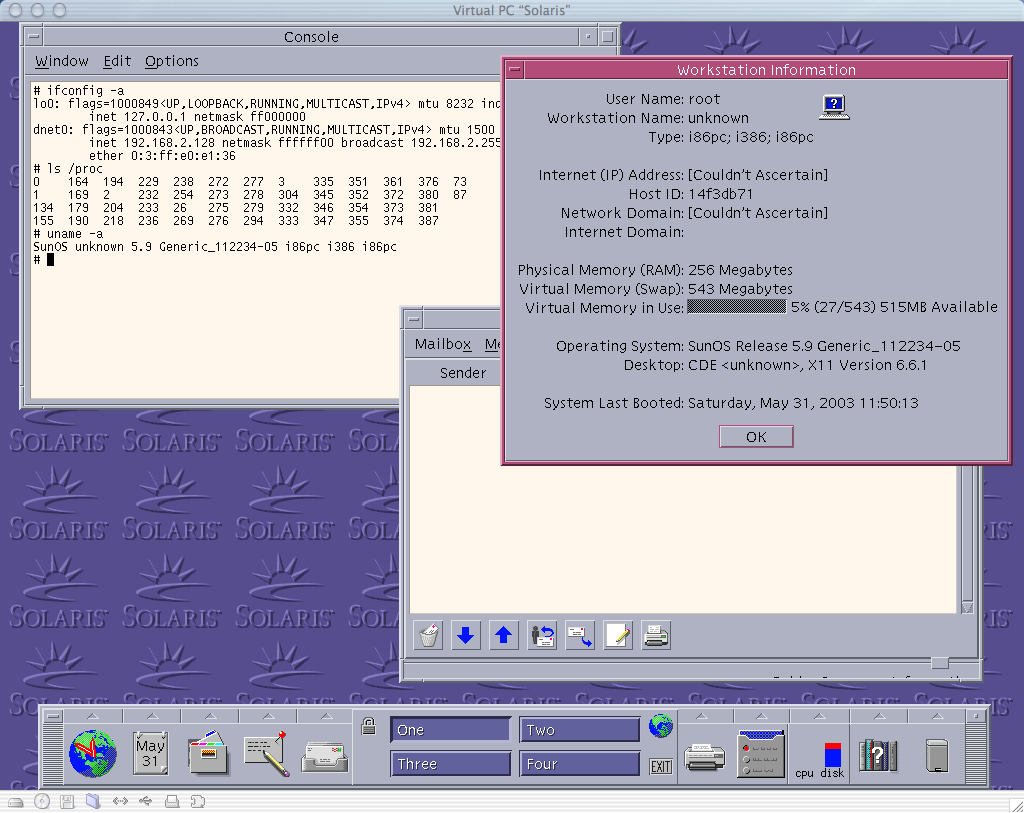
Task: Delete message with mailbox trash toolbar icon
Action: (428, 635)
